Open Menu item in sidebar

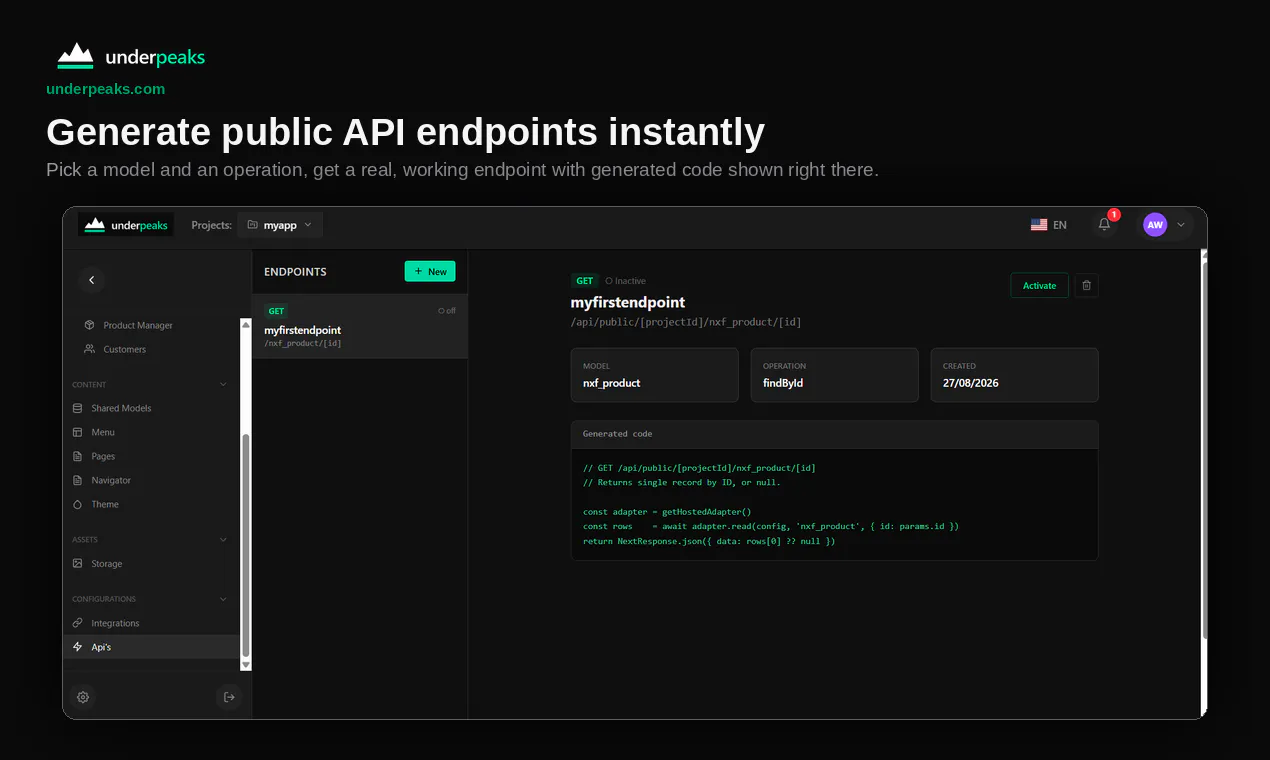pos(103,432)
